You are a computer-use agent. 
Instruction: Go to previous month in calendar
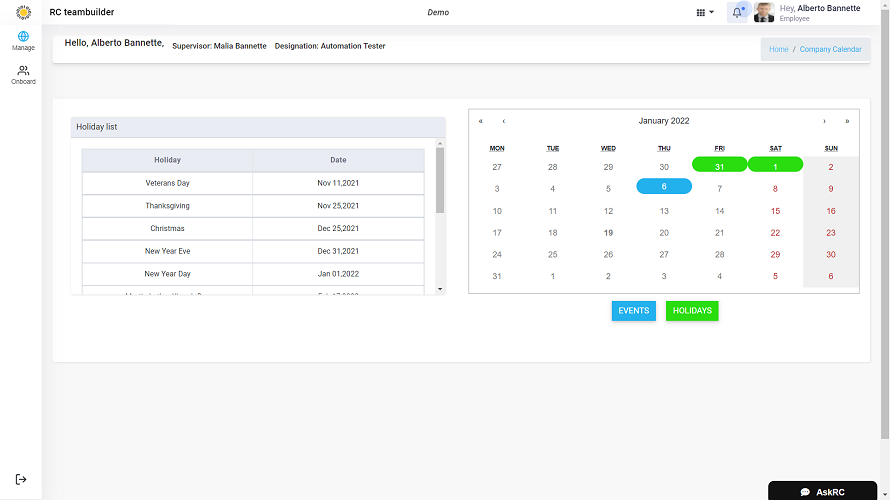coord(503,121)
